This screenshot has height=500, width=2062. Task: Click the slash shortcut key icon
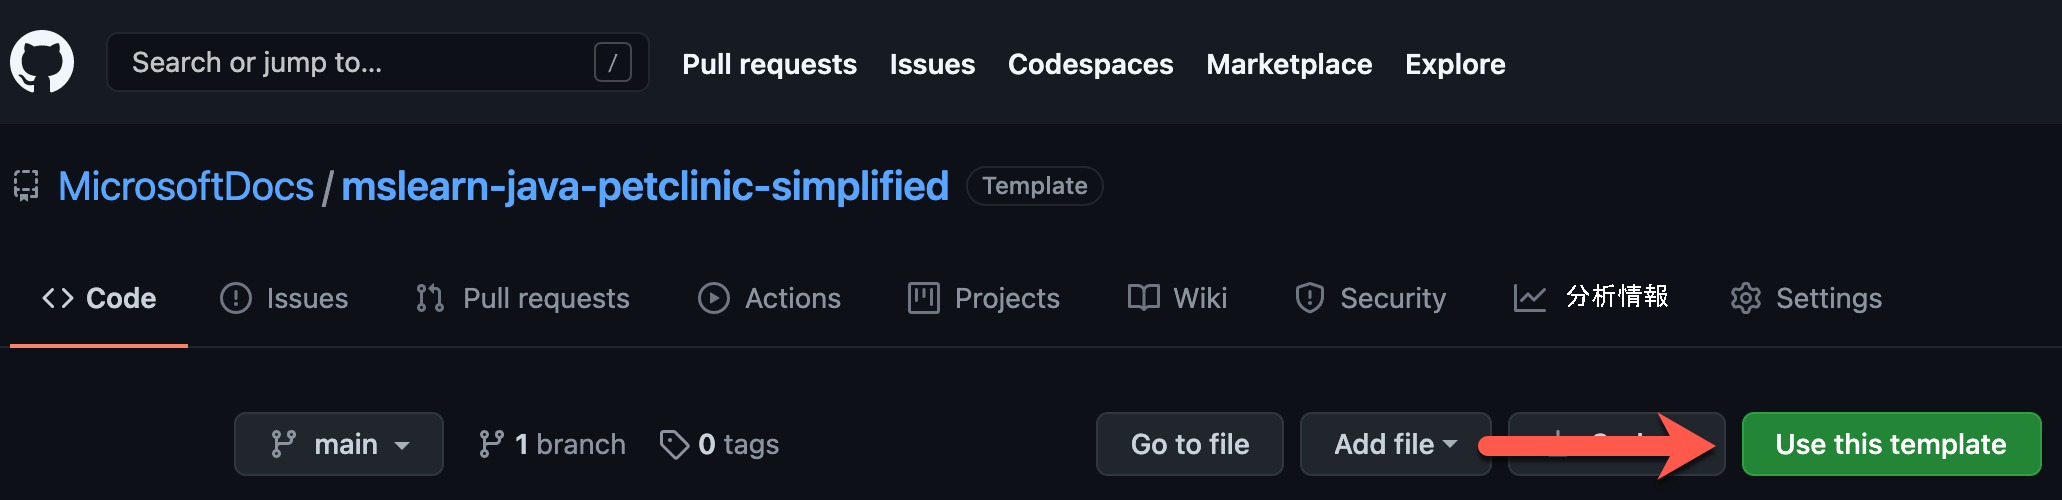tap(612, 62)
